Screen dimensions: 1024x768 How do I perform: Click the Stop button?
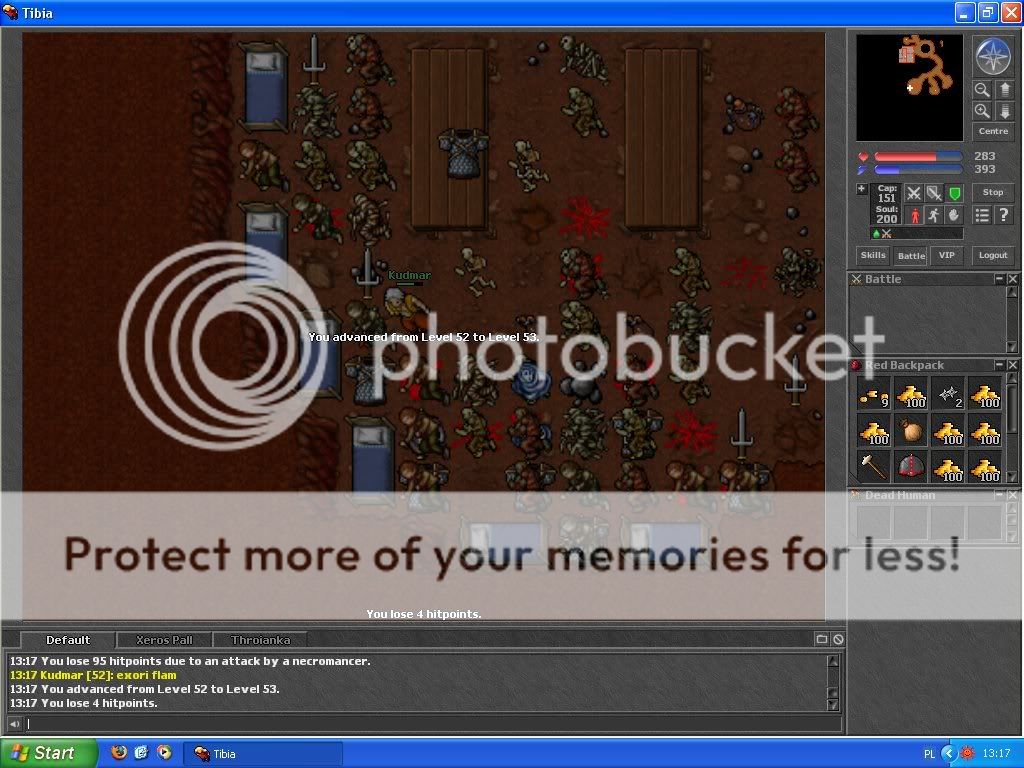[993, 193]
